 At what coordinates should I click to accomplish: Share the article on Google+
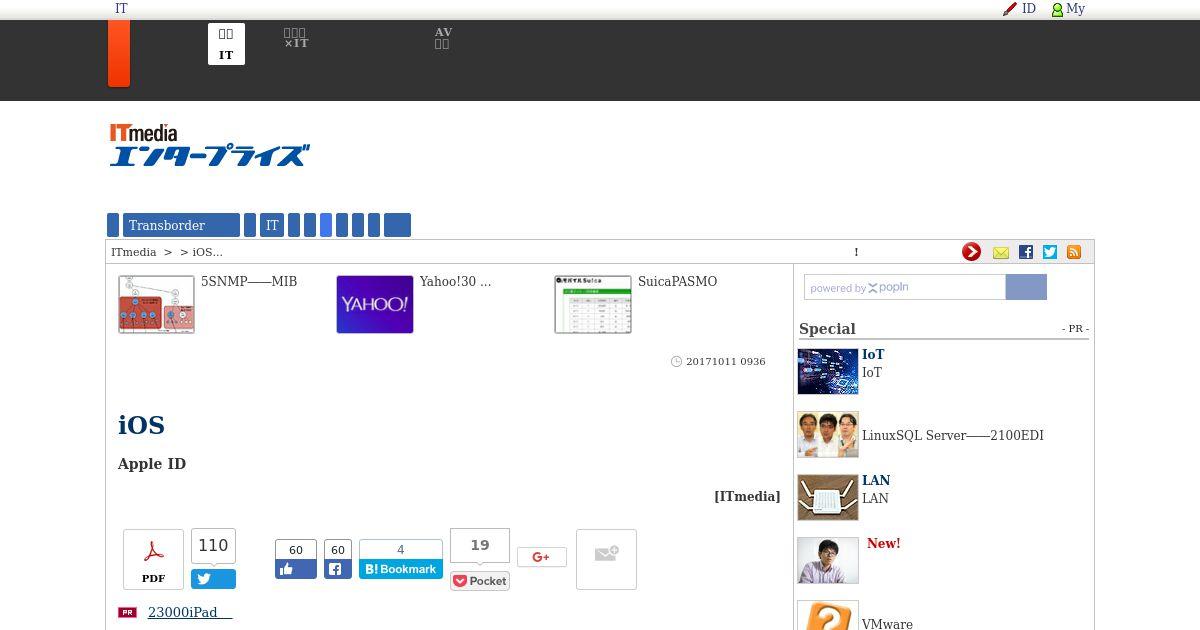click(541, 557)
